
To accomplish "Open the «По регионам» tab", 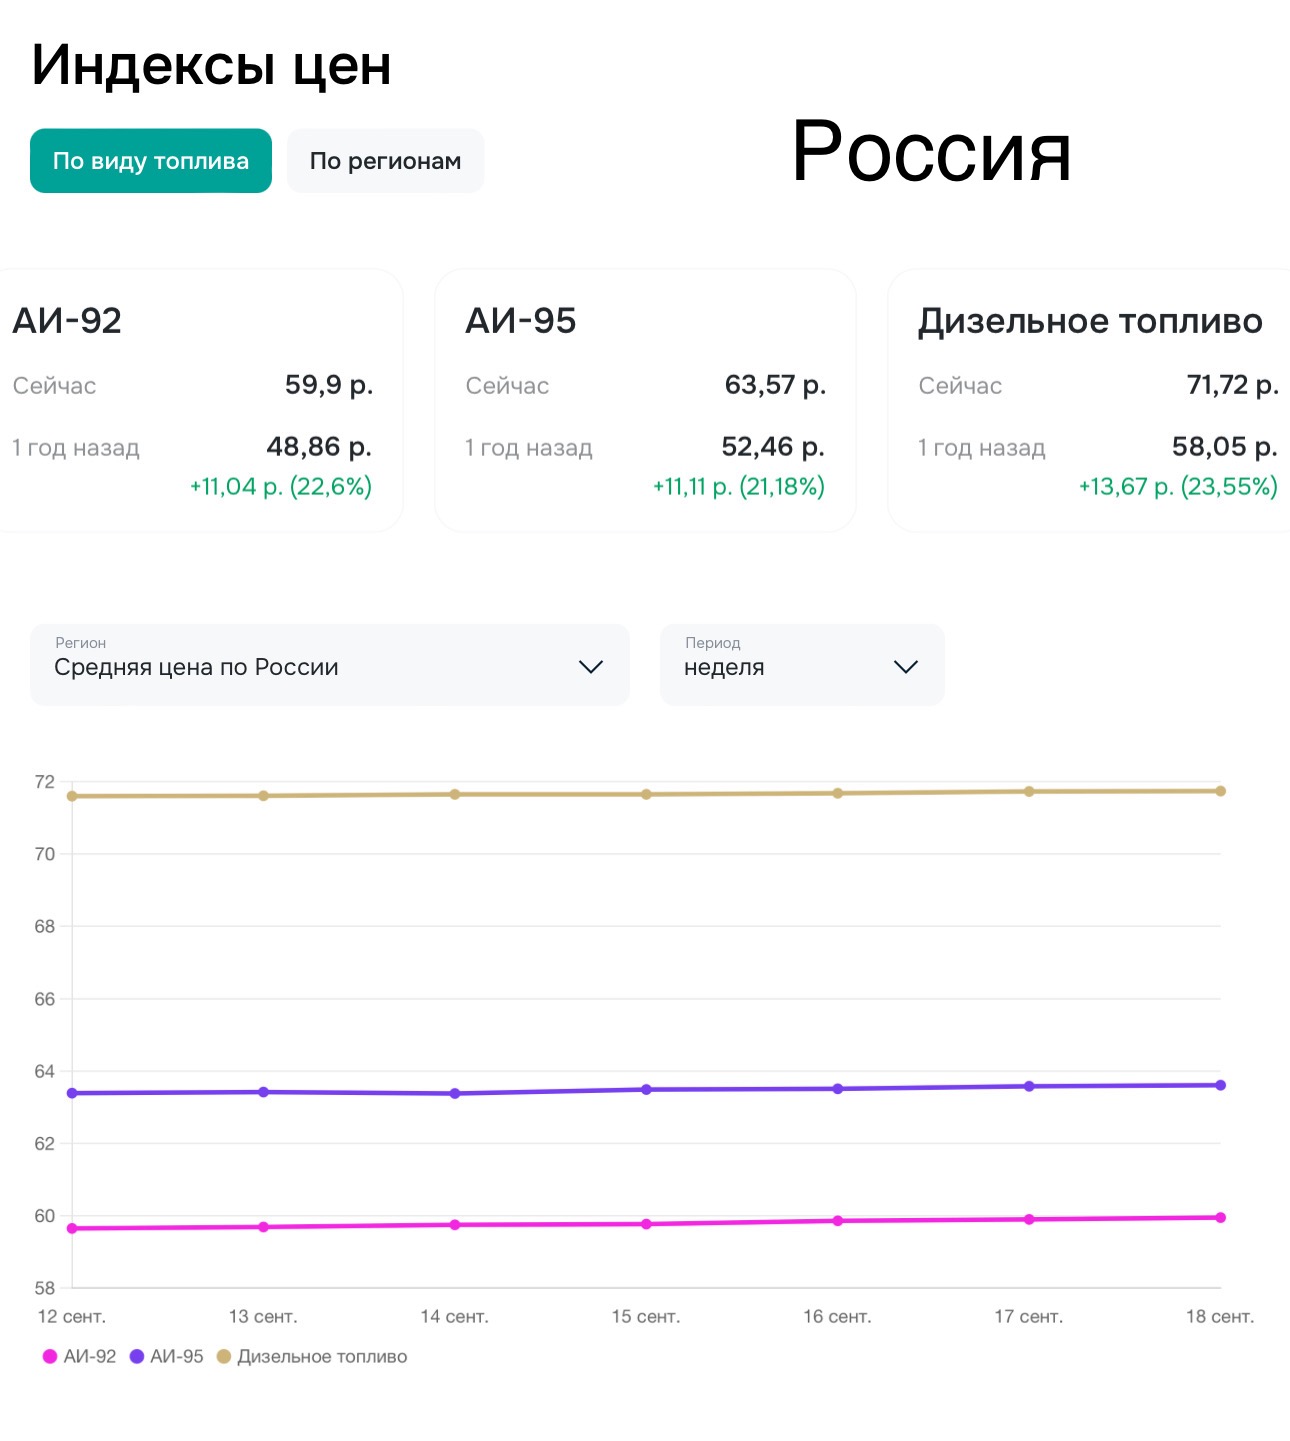I will (x=385, y=161).
